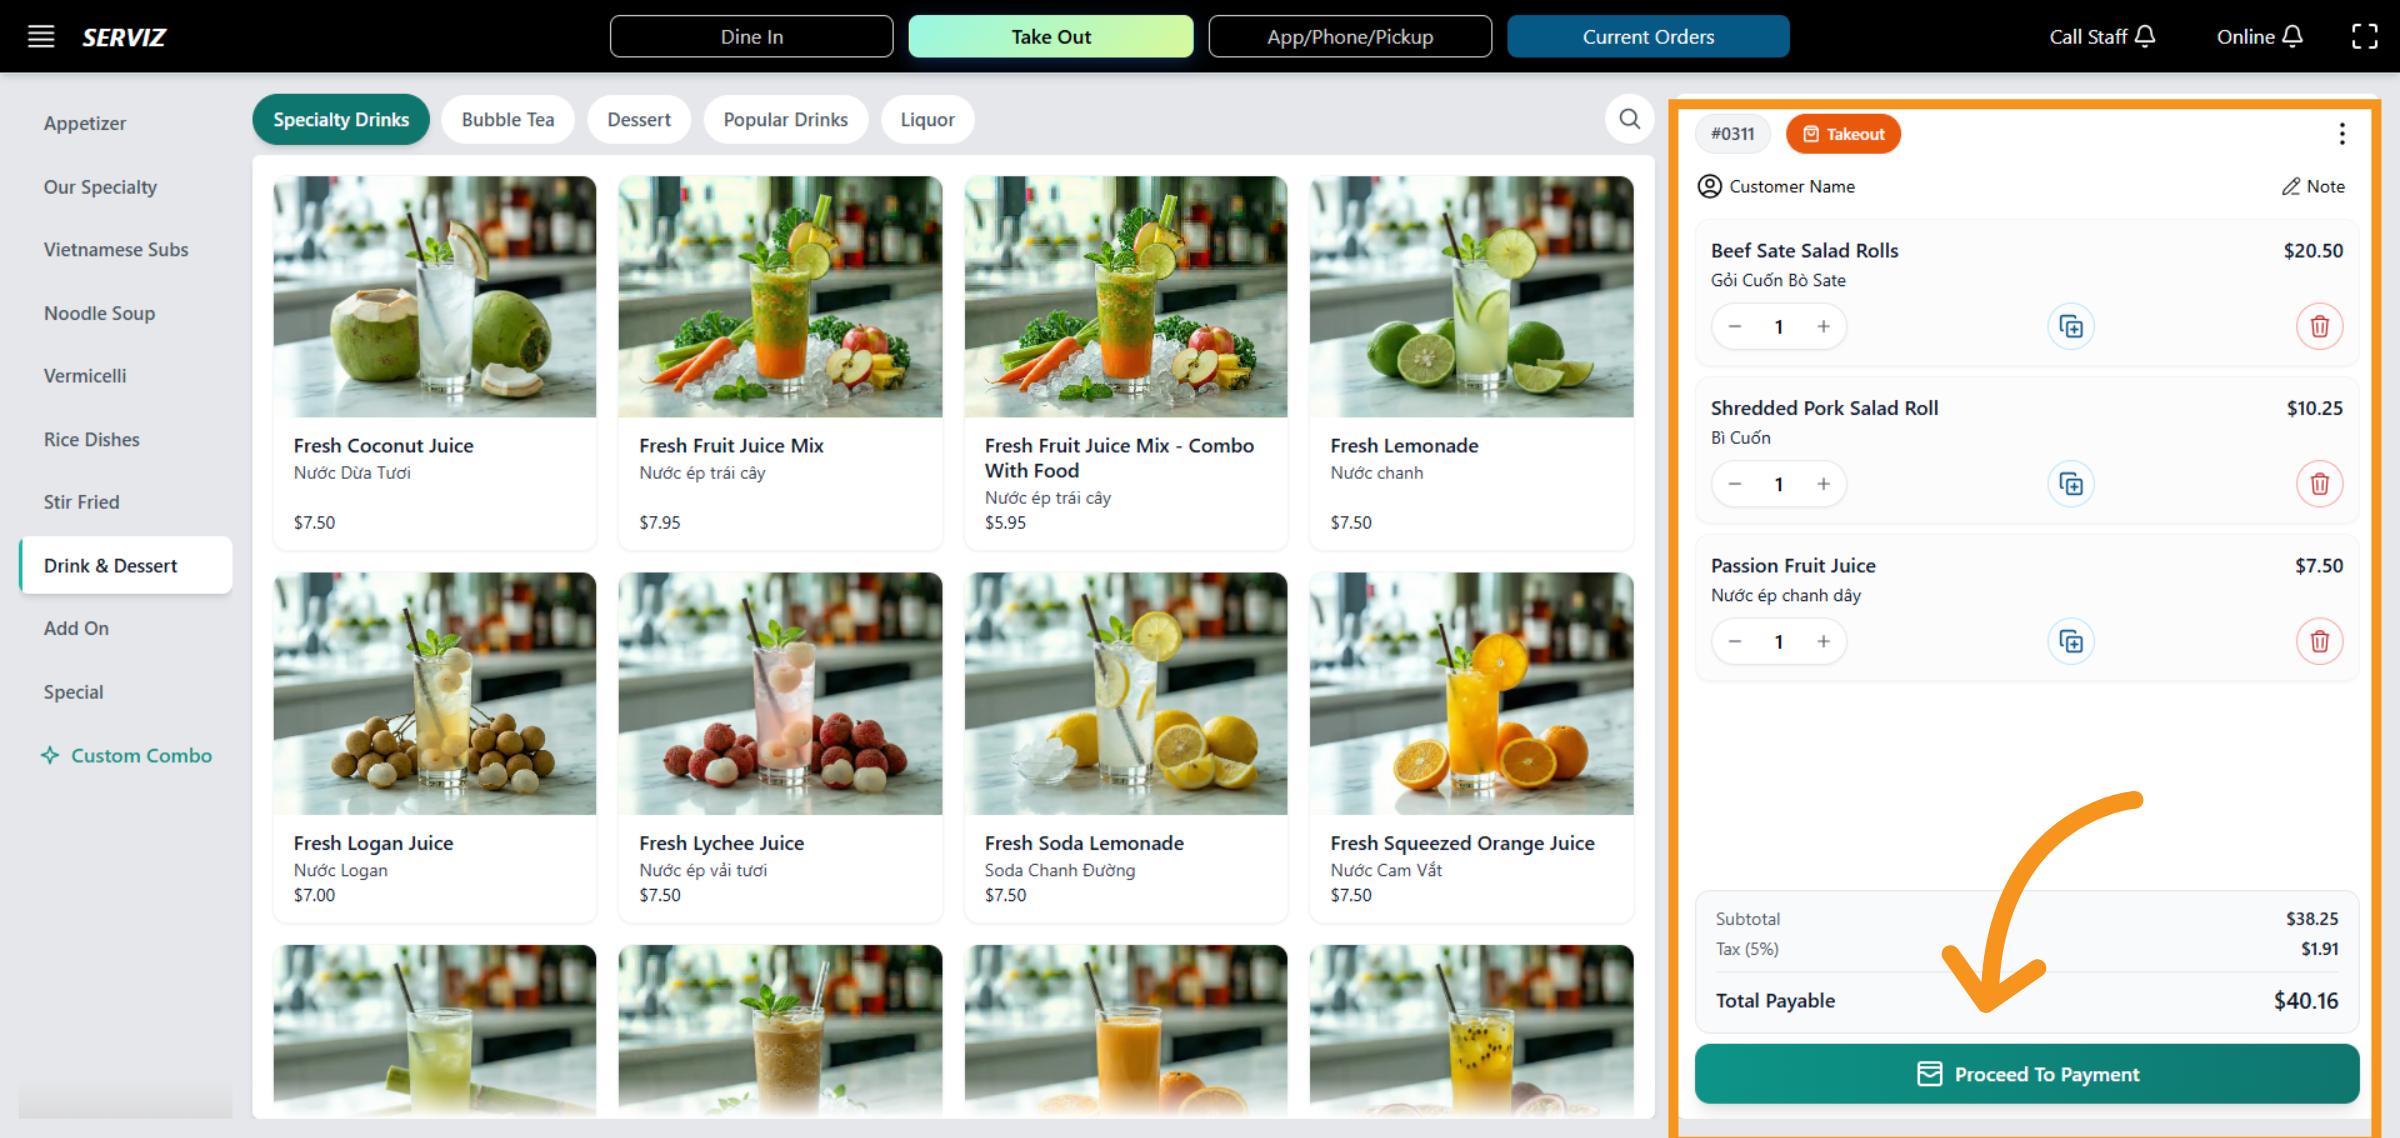Viewport: 2400px width, 1138px height.
Task: Duplicate the Beef Sate Salad Rolls item
Action: (2071, 327)
